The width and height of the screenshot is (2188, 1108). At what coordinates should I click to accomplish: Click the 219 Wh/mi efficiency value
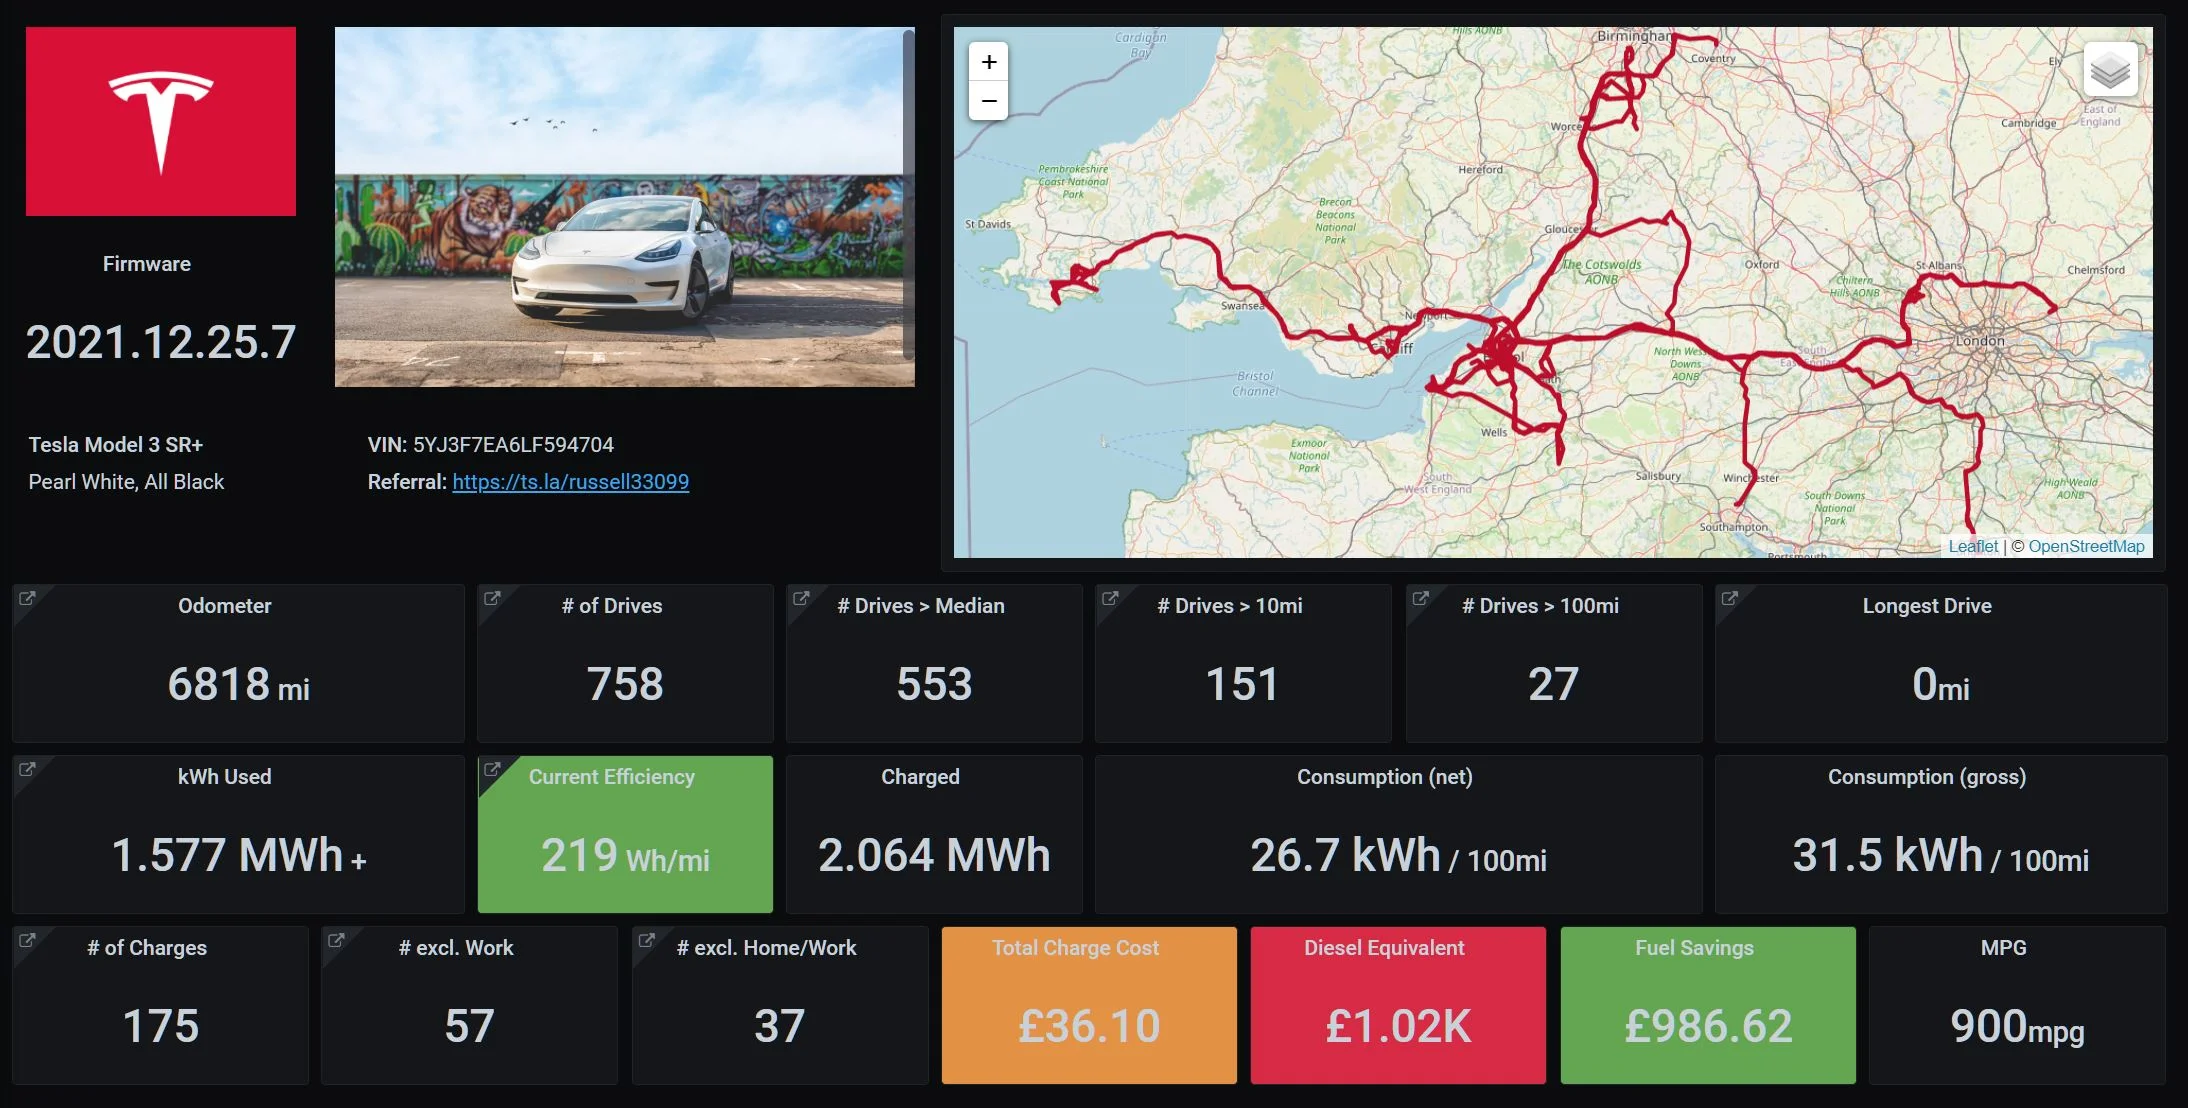(x=625, y=856)
